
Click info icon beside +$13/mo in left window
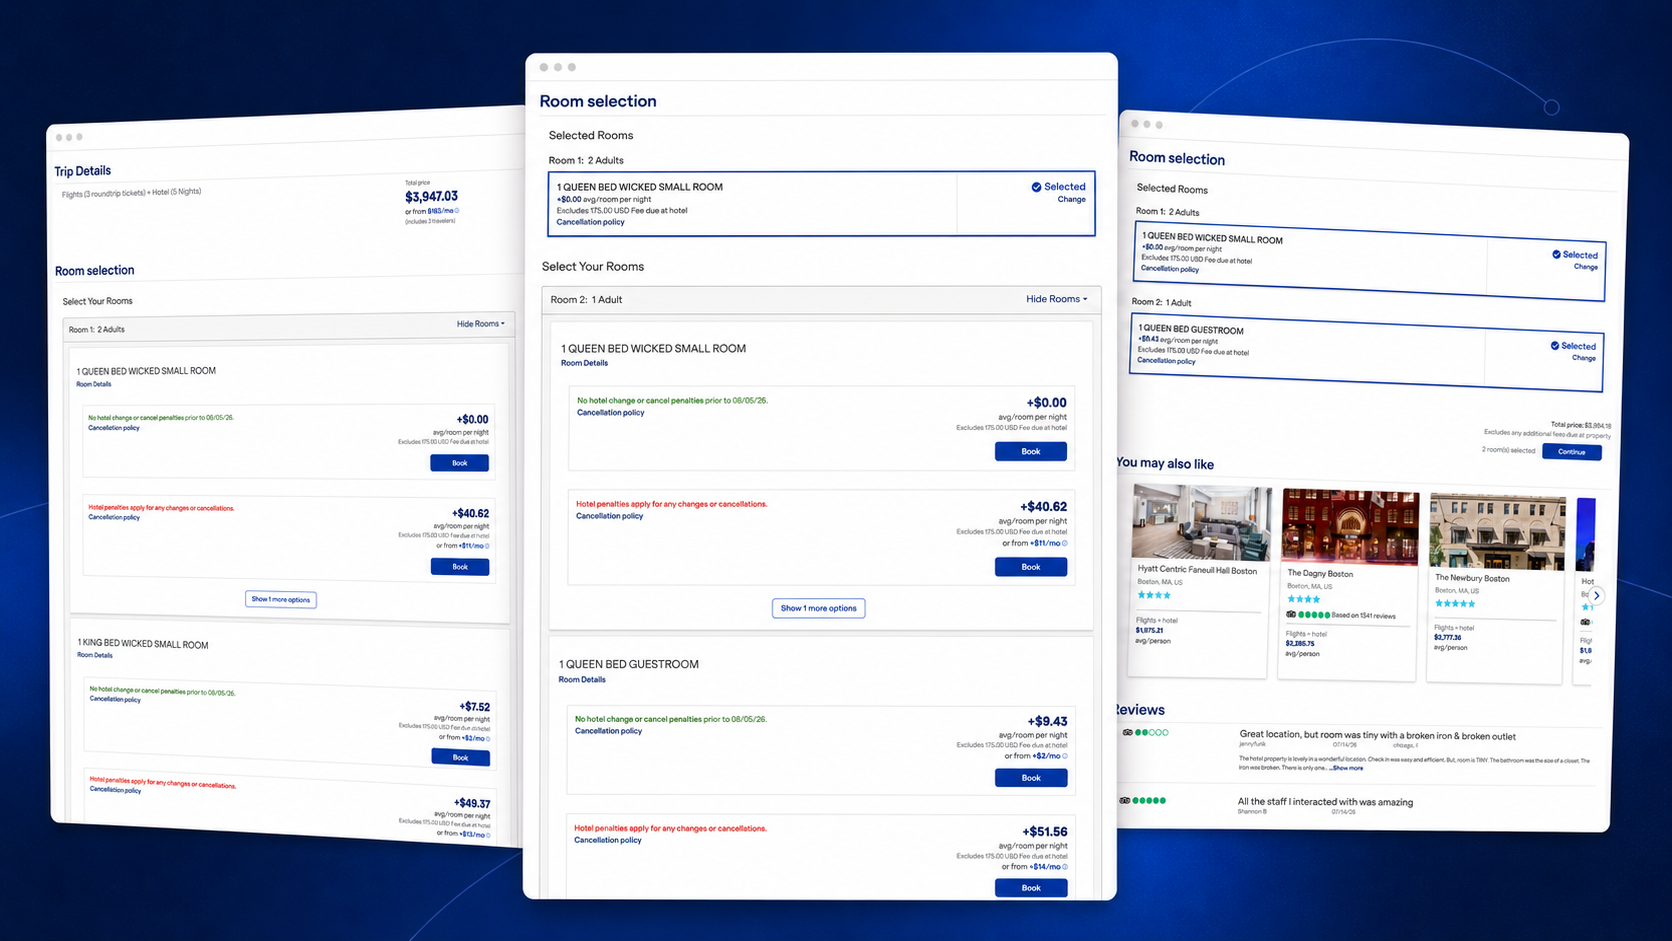(487, 835)
